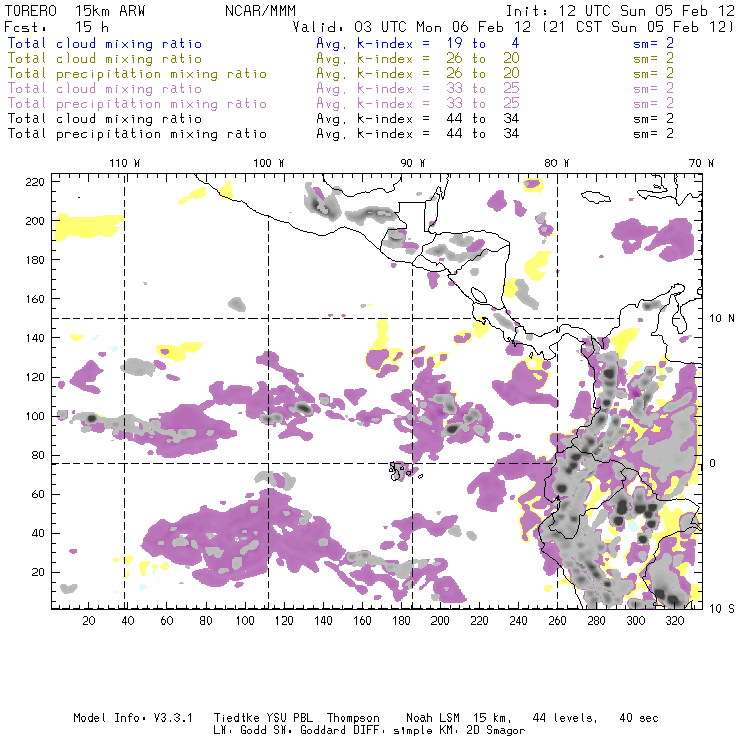
Task: Click '33 to 25' in violet cloud row
Action: click(x=483, y=88)
